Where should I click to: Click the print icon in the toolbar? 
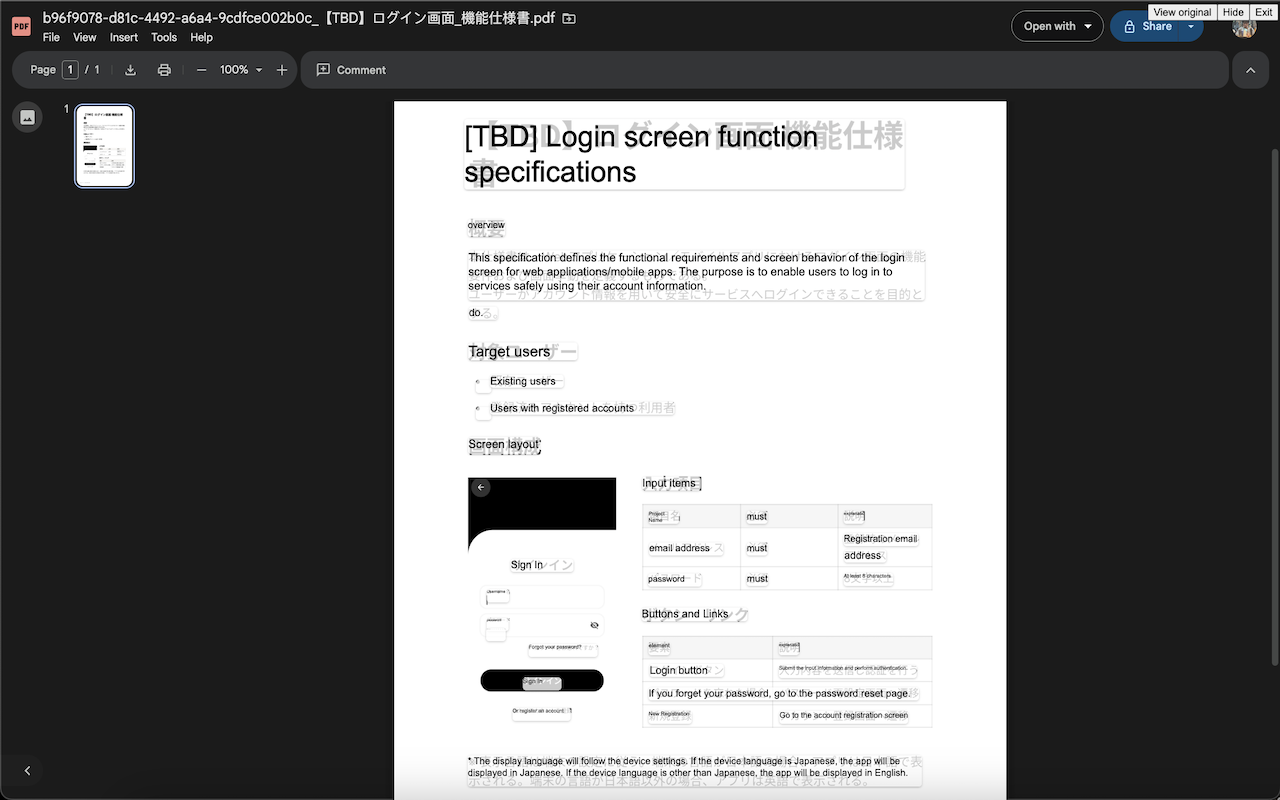pos(164,70)
